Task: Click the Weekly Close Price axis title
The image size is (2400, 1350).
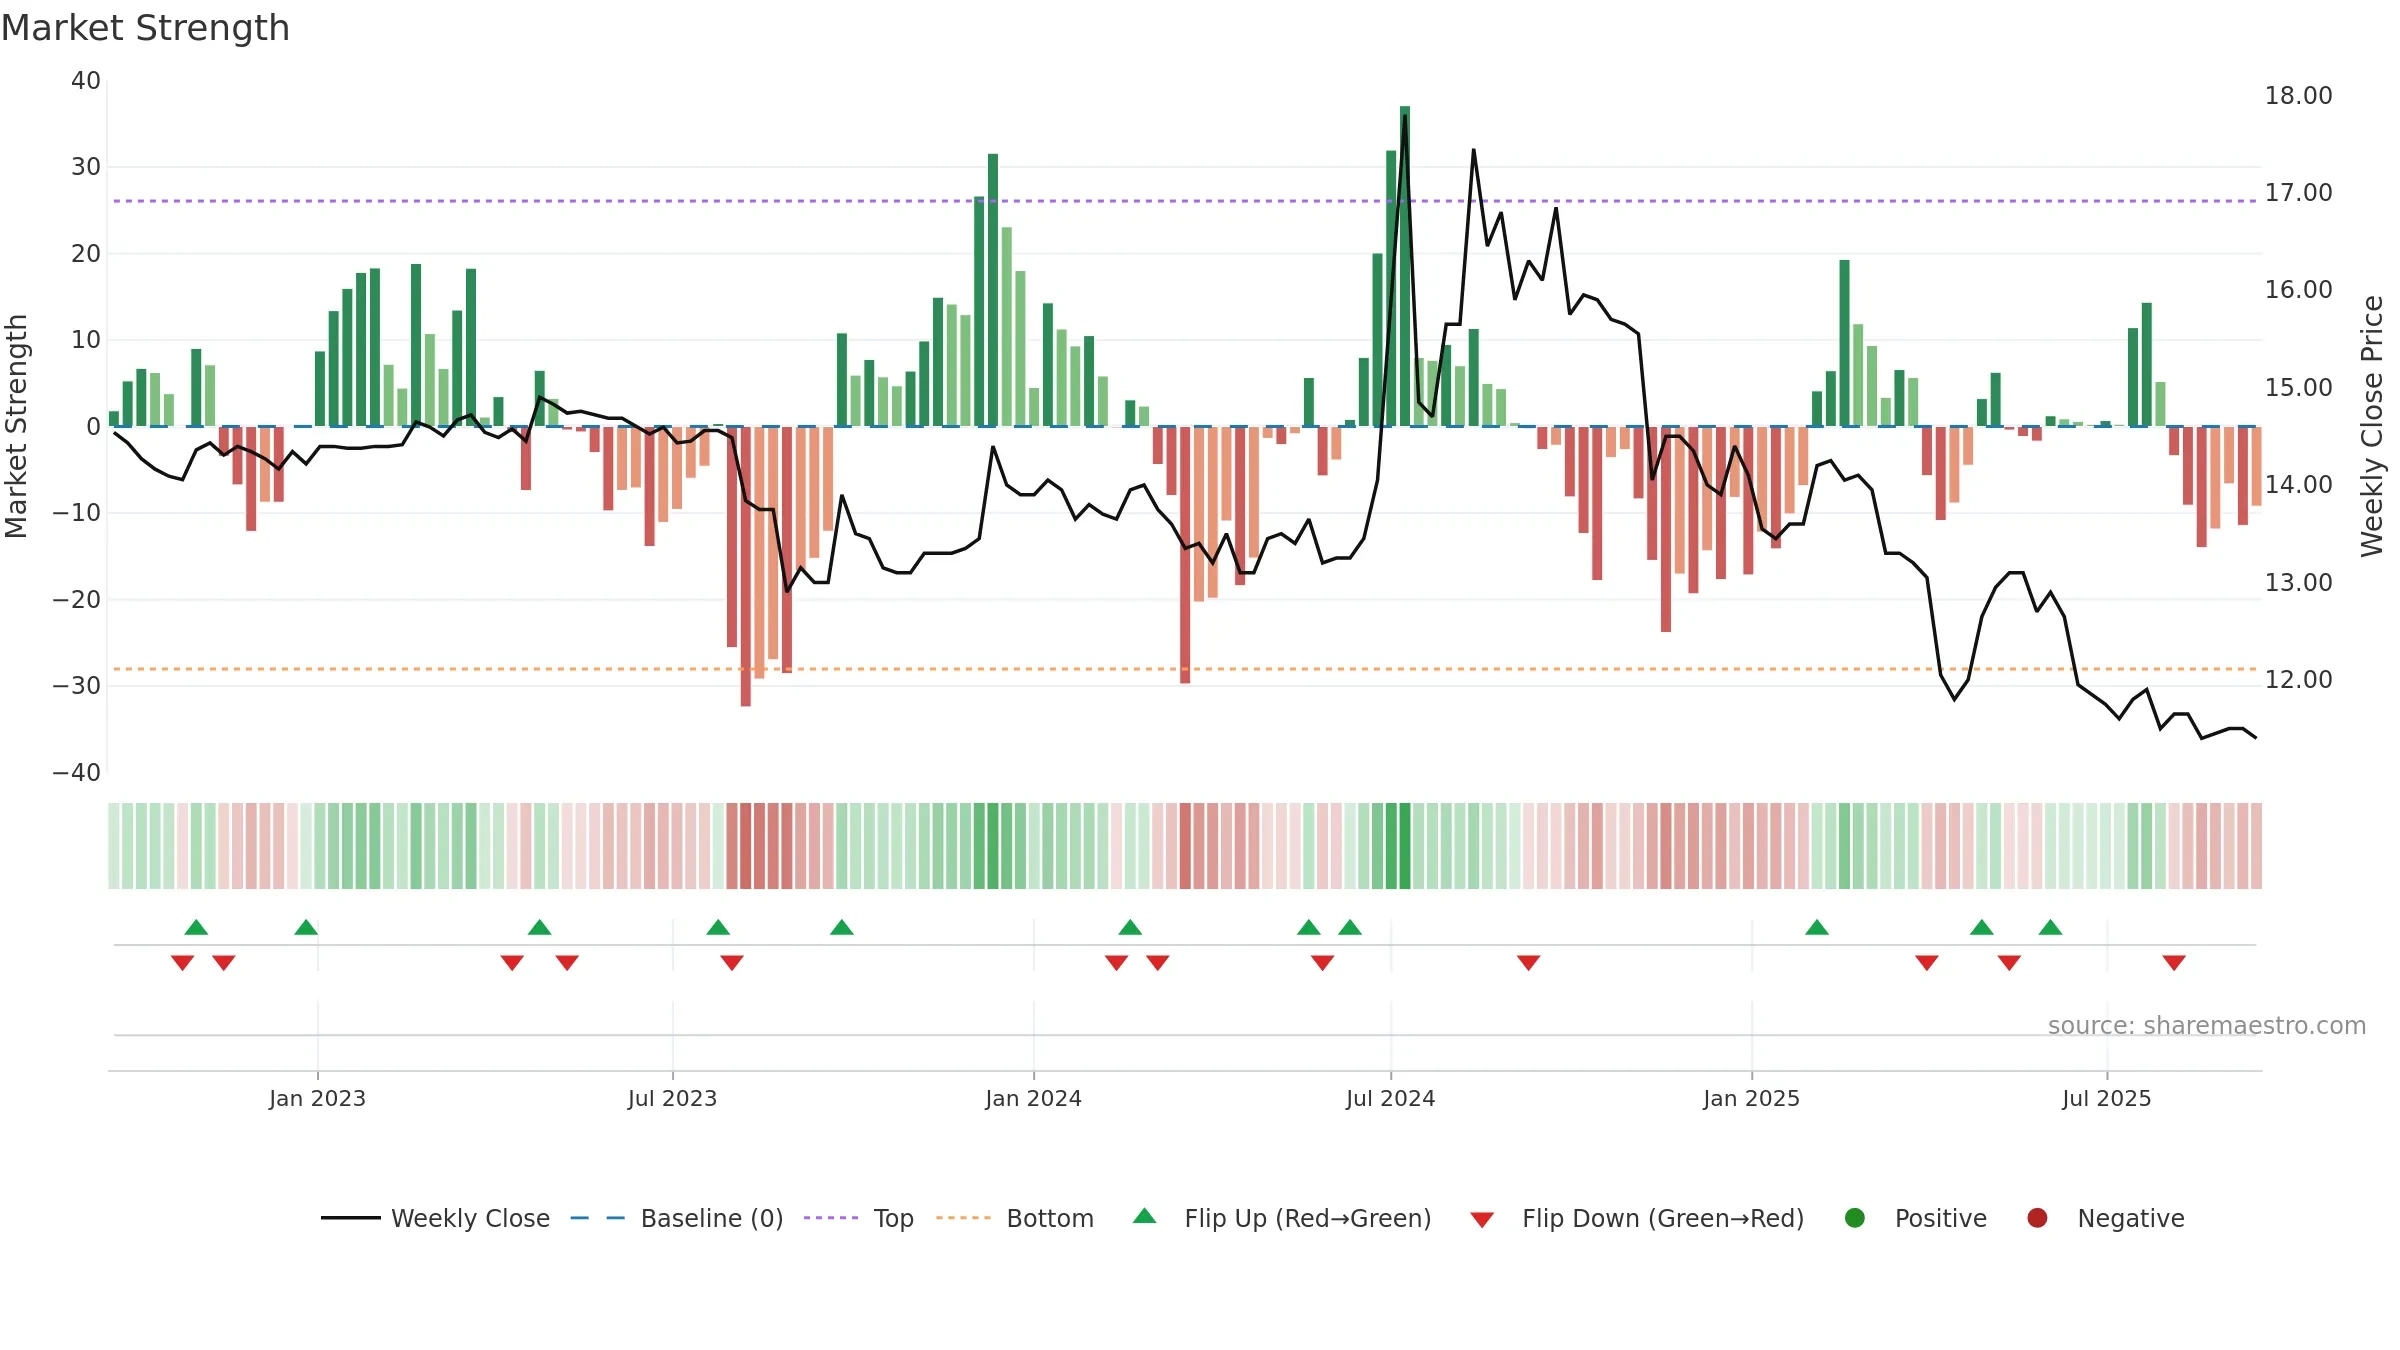Action: tap(2372, 426)
